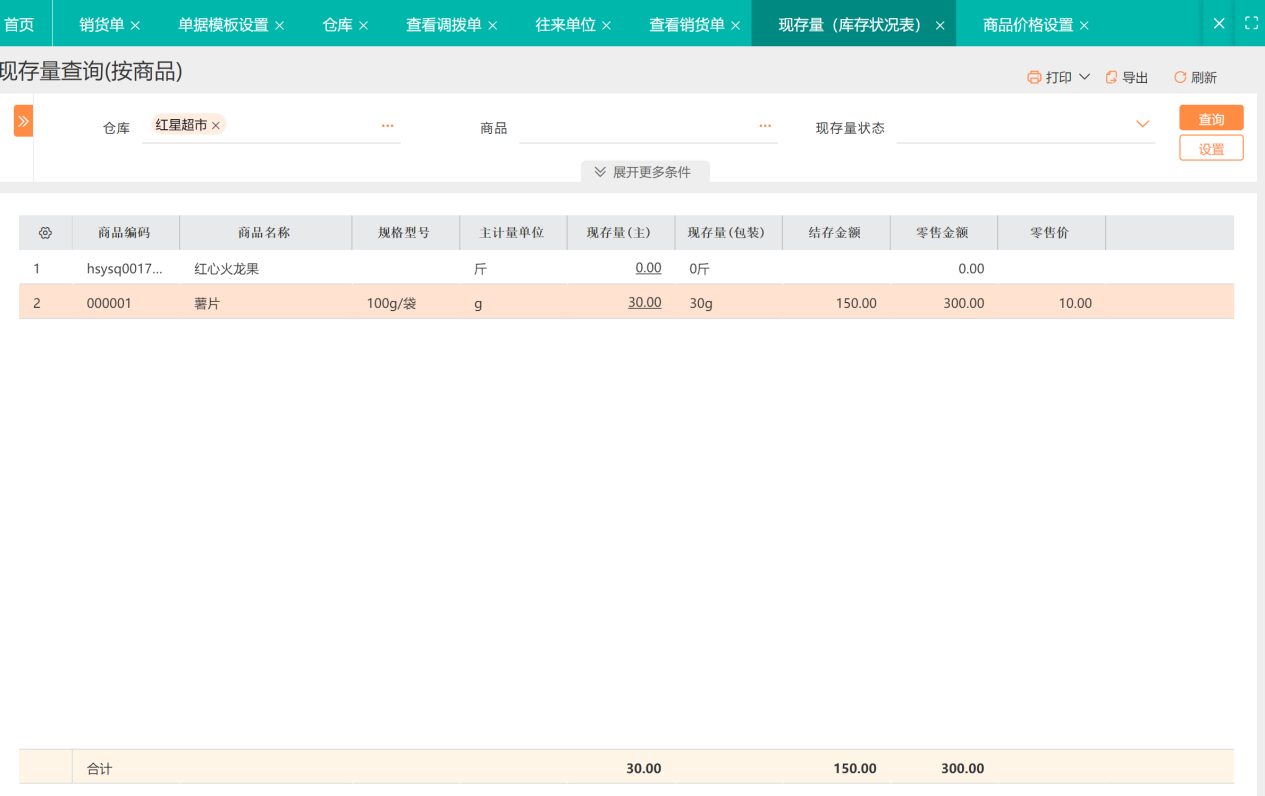Screen dimensions: 1265x796
Task: Click the close-all tabs X icon
Action: coord(1219,23)
